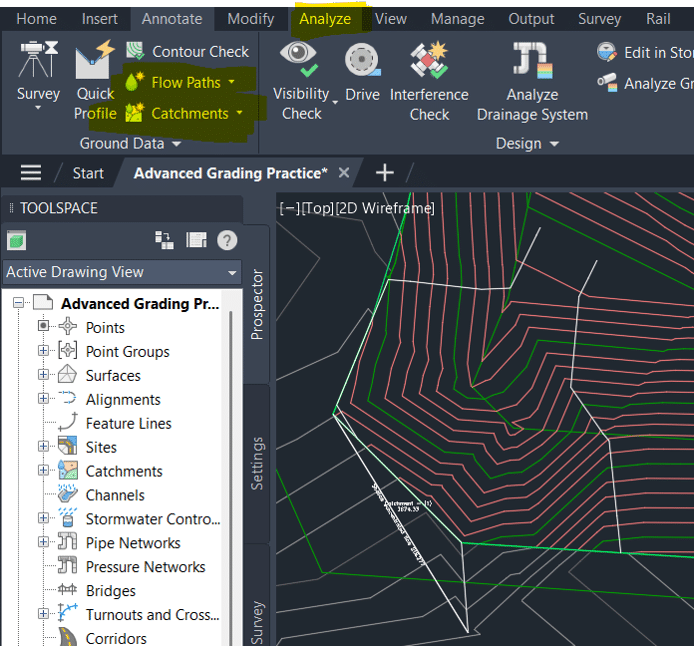Open the Active Drawing View combo box
Viewport: 694px width, 646px height.
click(x=122, y=272)
